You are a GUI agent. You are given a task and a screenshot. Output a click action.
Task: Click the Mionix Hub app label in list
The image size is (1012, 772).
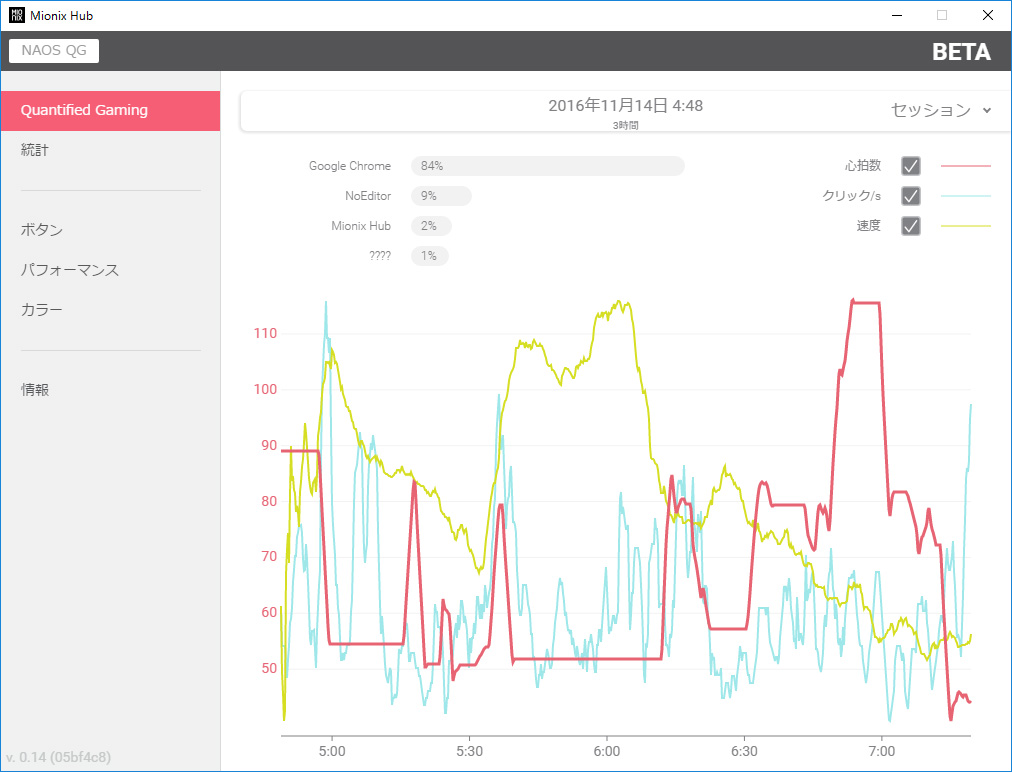[361, 226]
